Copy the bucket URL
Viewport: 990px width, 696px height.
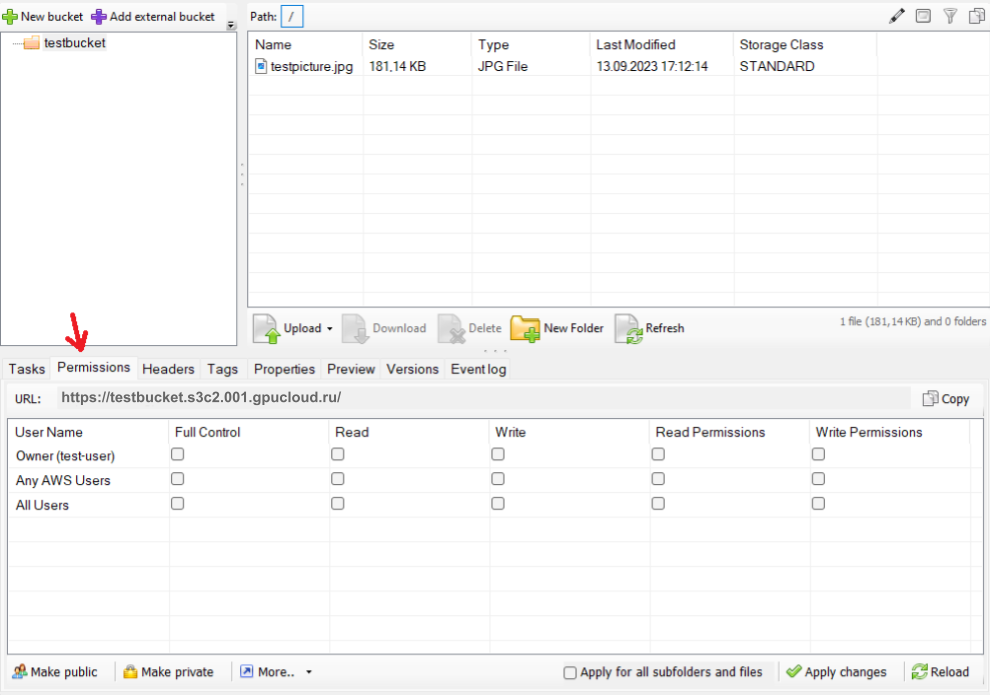tap(945, 398)
